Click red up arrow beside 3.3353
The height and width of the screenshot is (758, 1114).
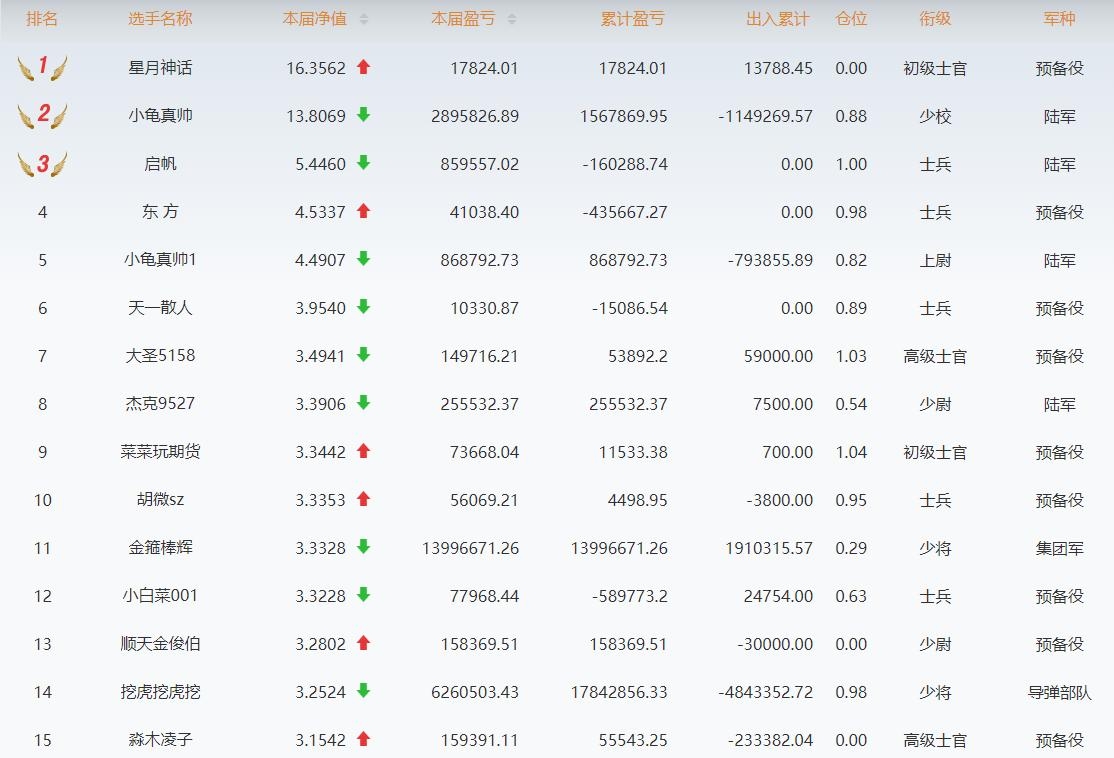tap(364, 499)
